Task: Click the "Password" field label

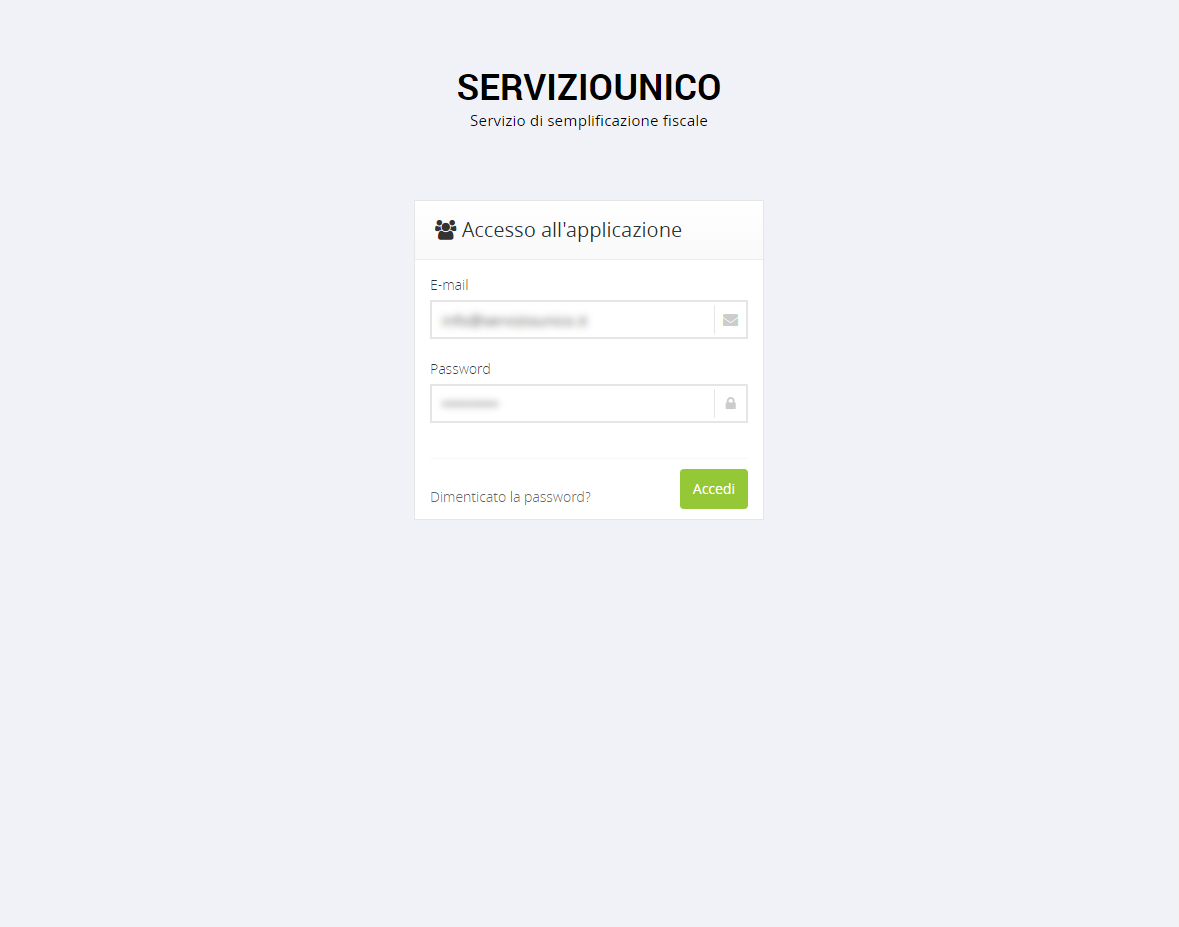Action: click(460, 369)
